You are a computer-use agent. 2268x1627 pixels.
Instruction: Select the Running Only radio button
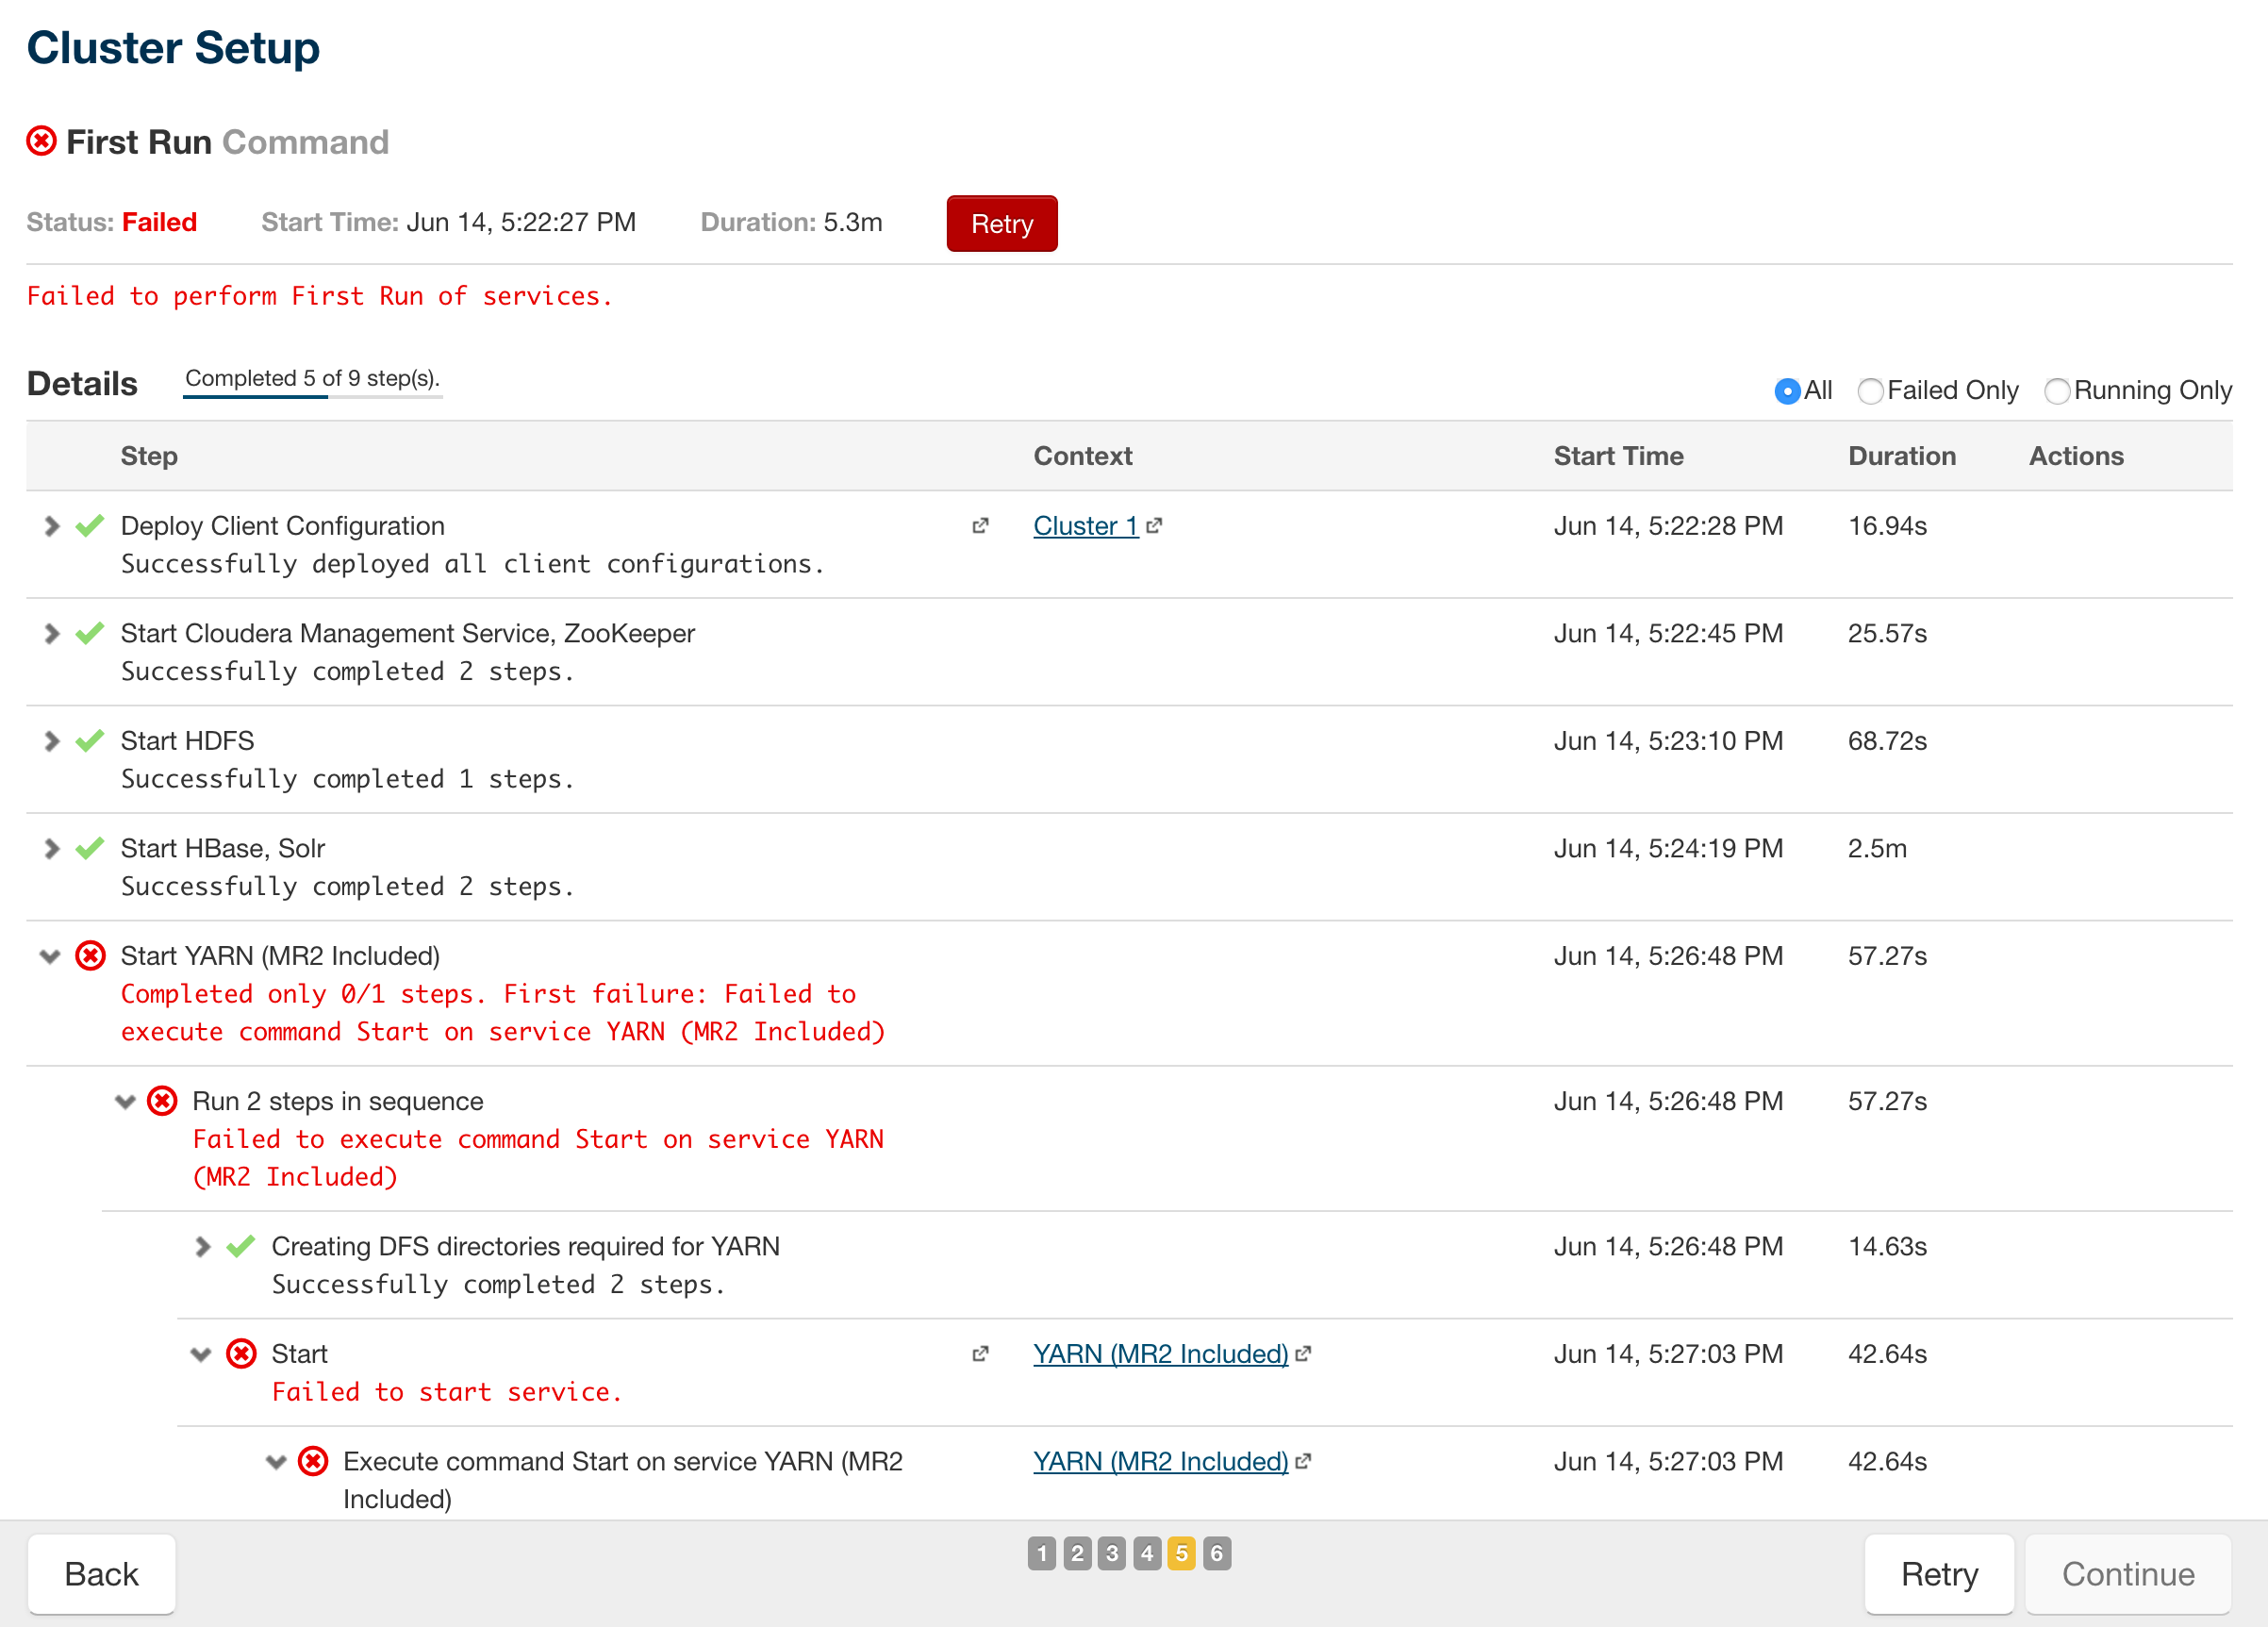(2056, 391)
